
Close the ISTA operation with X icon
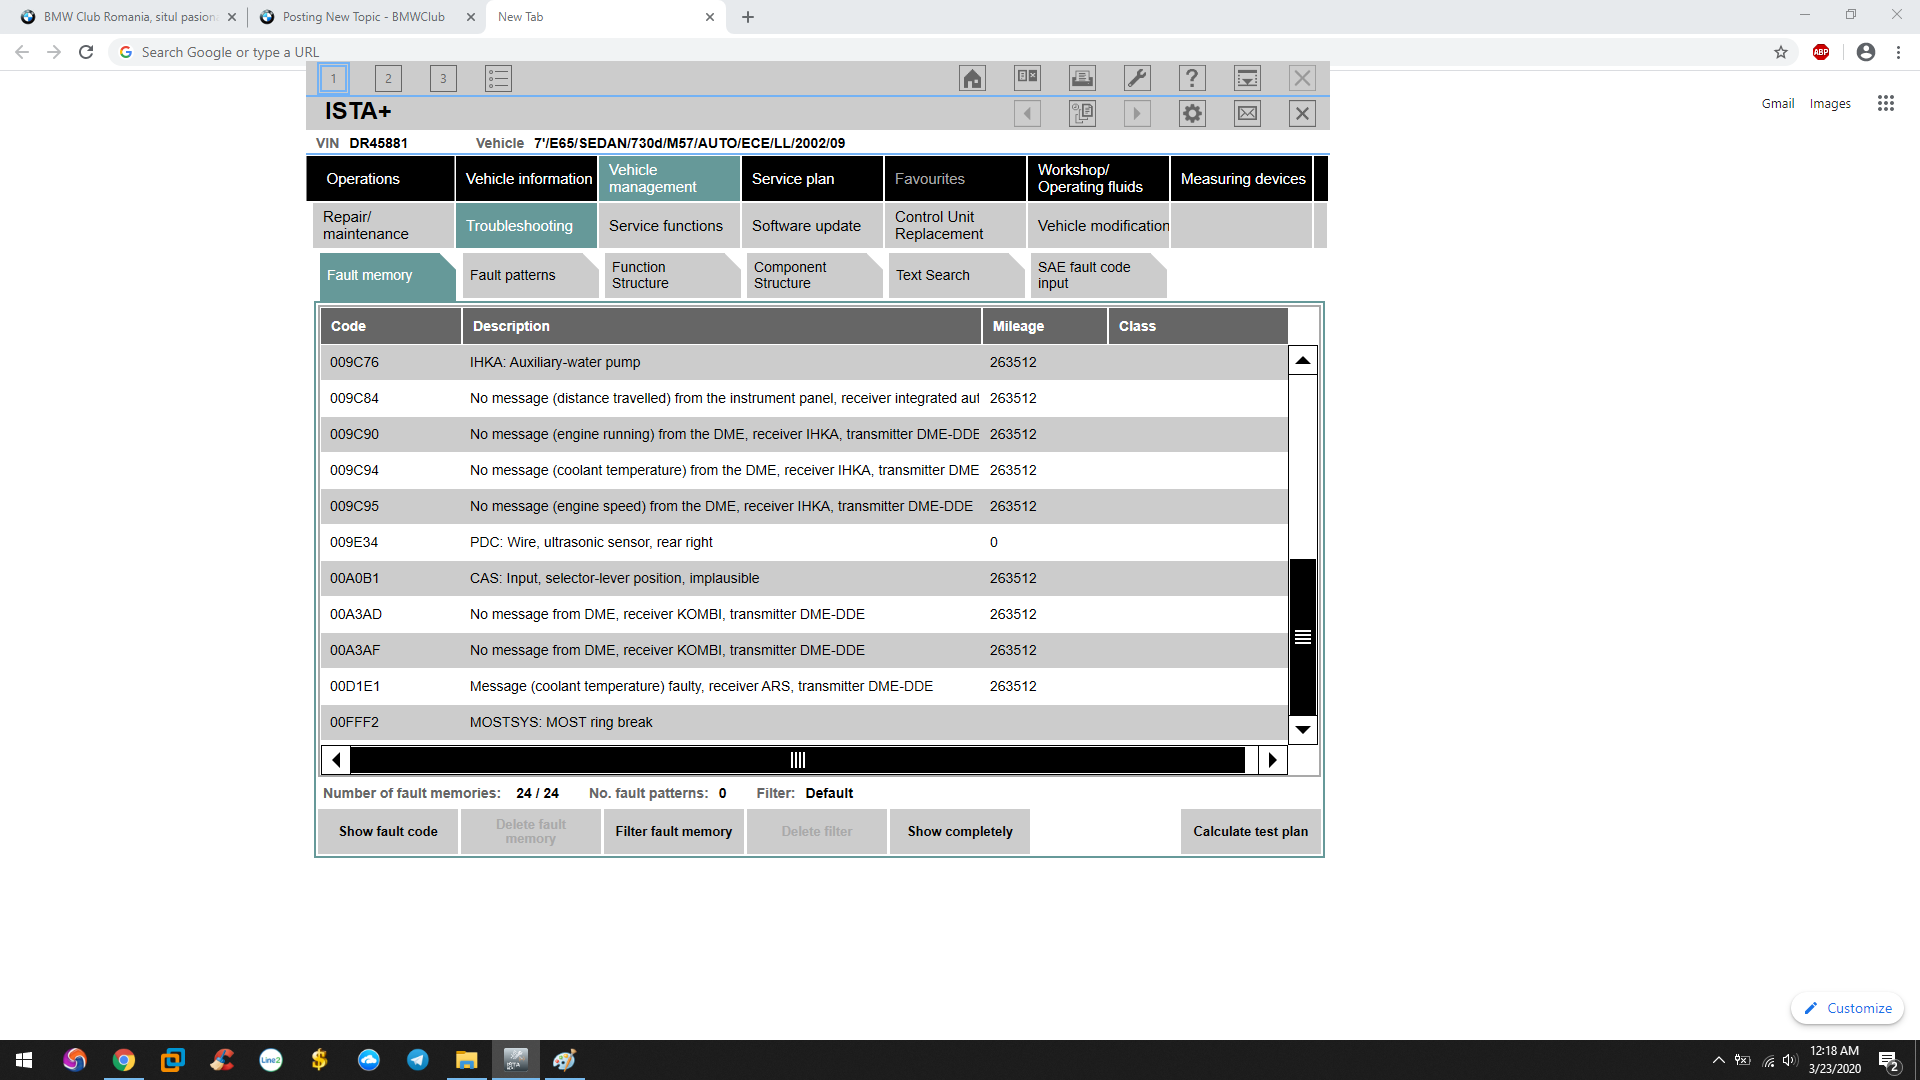coord(1302,113)
